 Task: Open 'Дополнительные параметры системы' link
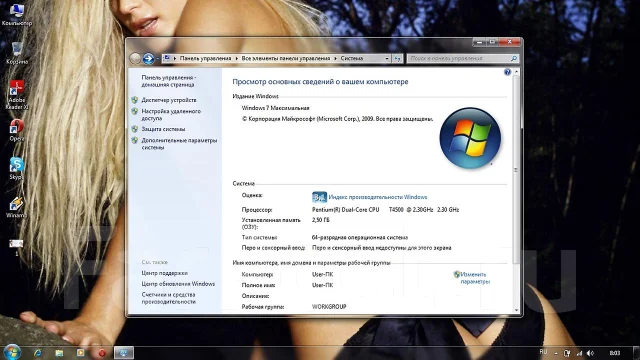(179, 144)
